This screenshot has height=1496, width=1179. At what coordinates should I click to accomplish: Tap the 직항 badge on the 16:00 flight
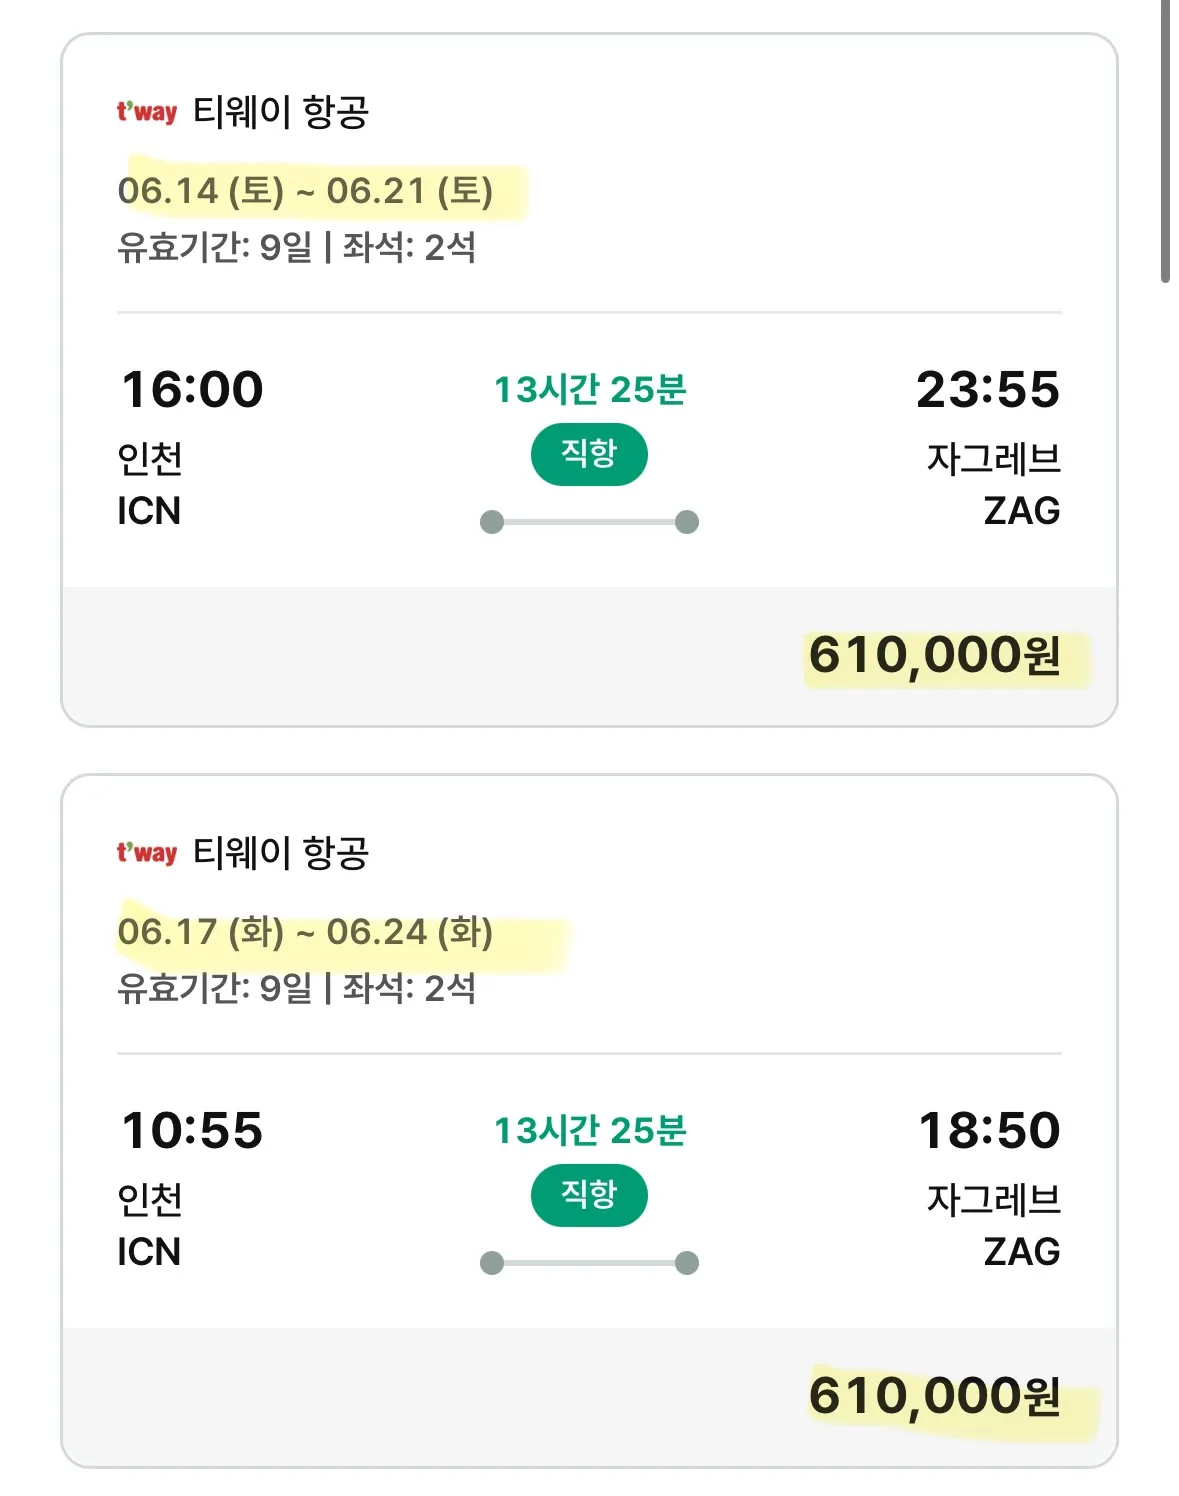[589, 455]
